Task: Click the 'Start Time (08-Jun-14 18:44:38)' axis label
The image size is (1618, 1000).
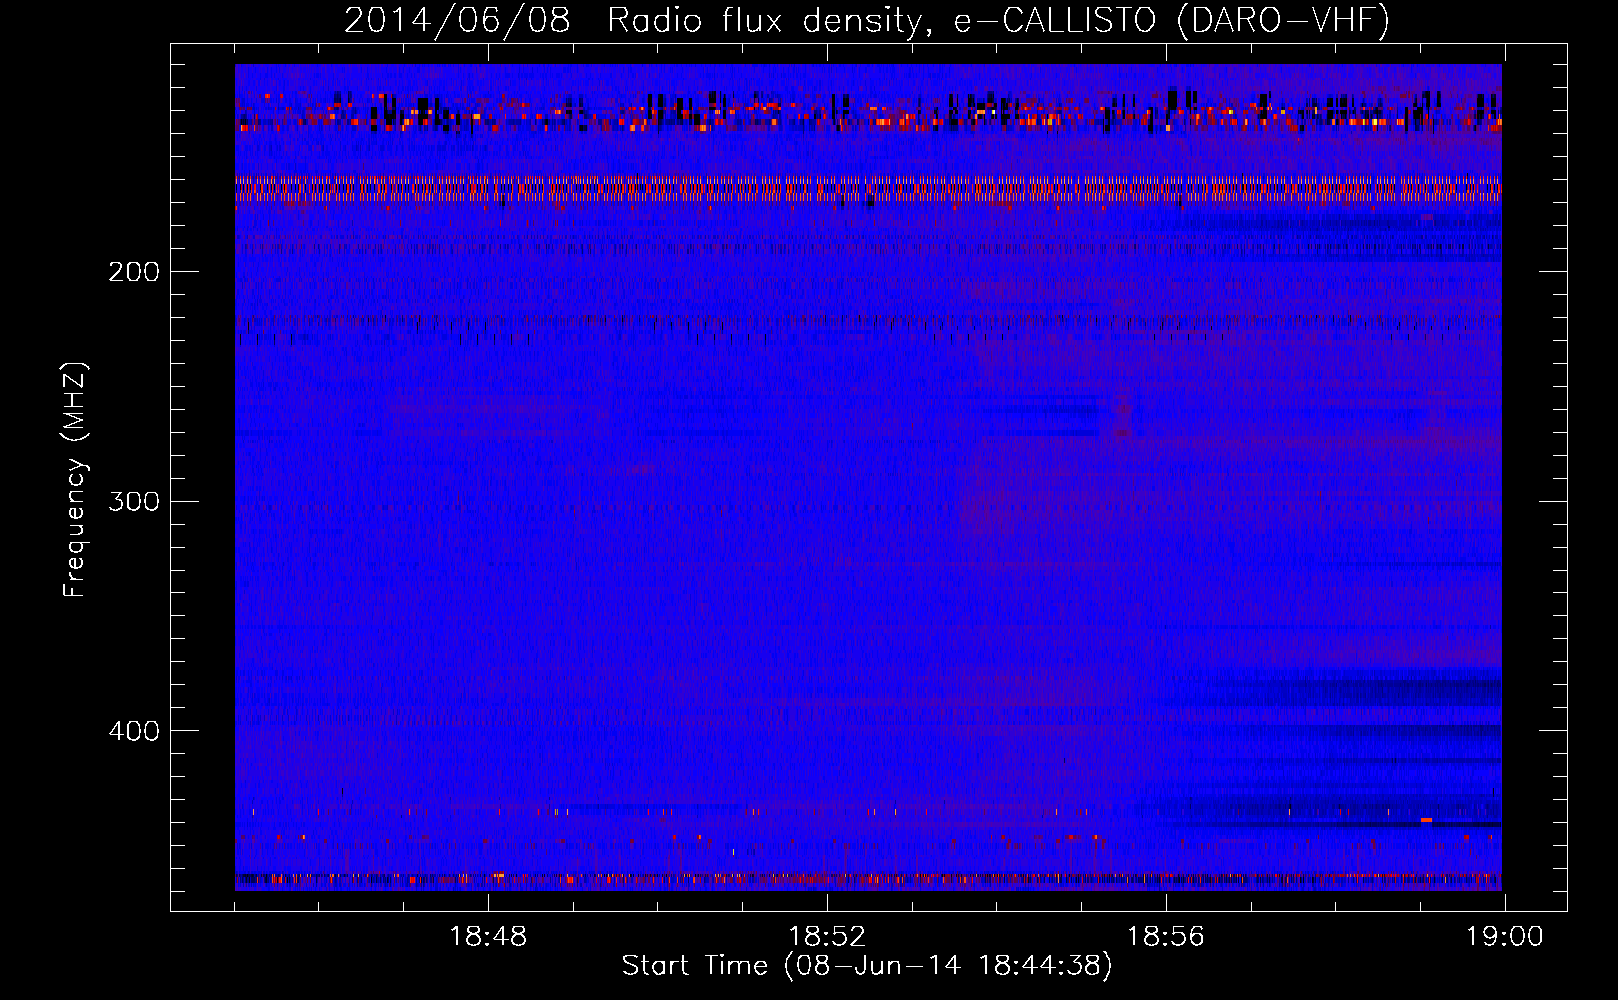Action: [867, 966]
